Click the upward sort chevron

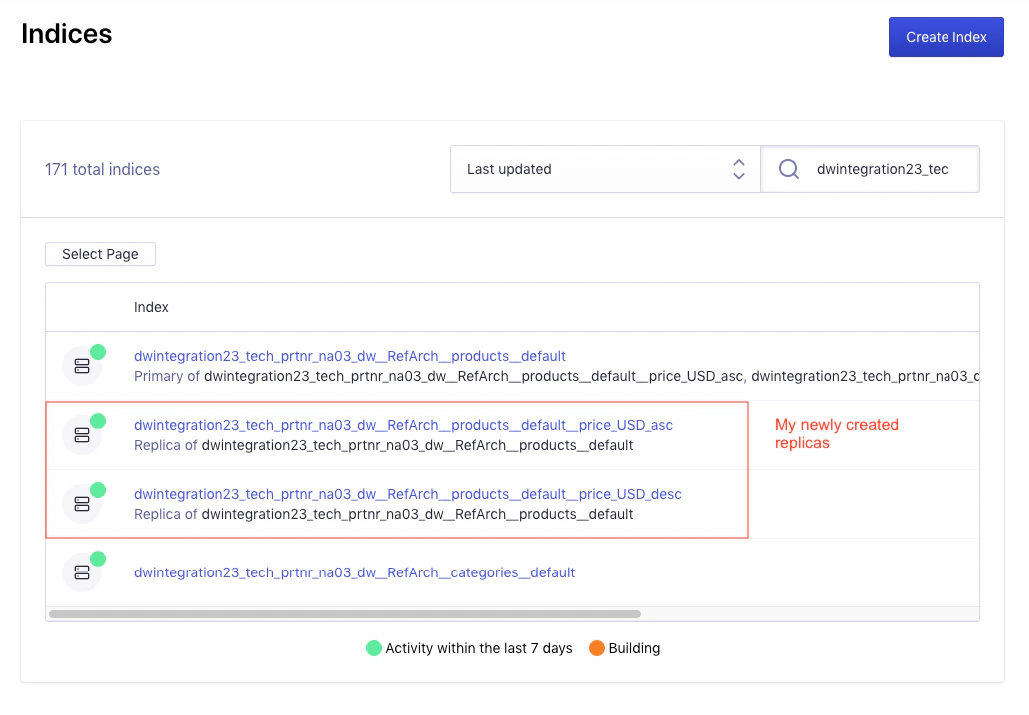738,162
